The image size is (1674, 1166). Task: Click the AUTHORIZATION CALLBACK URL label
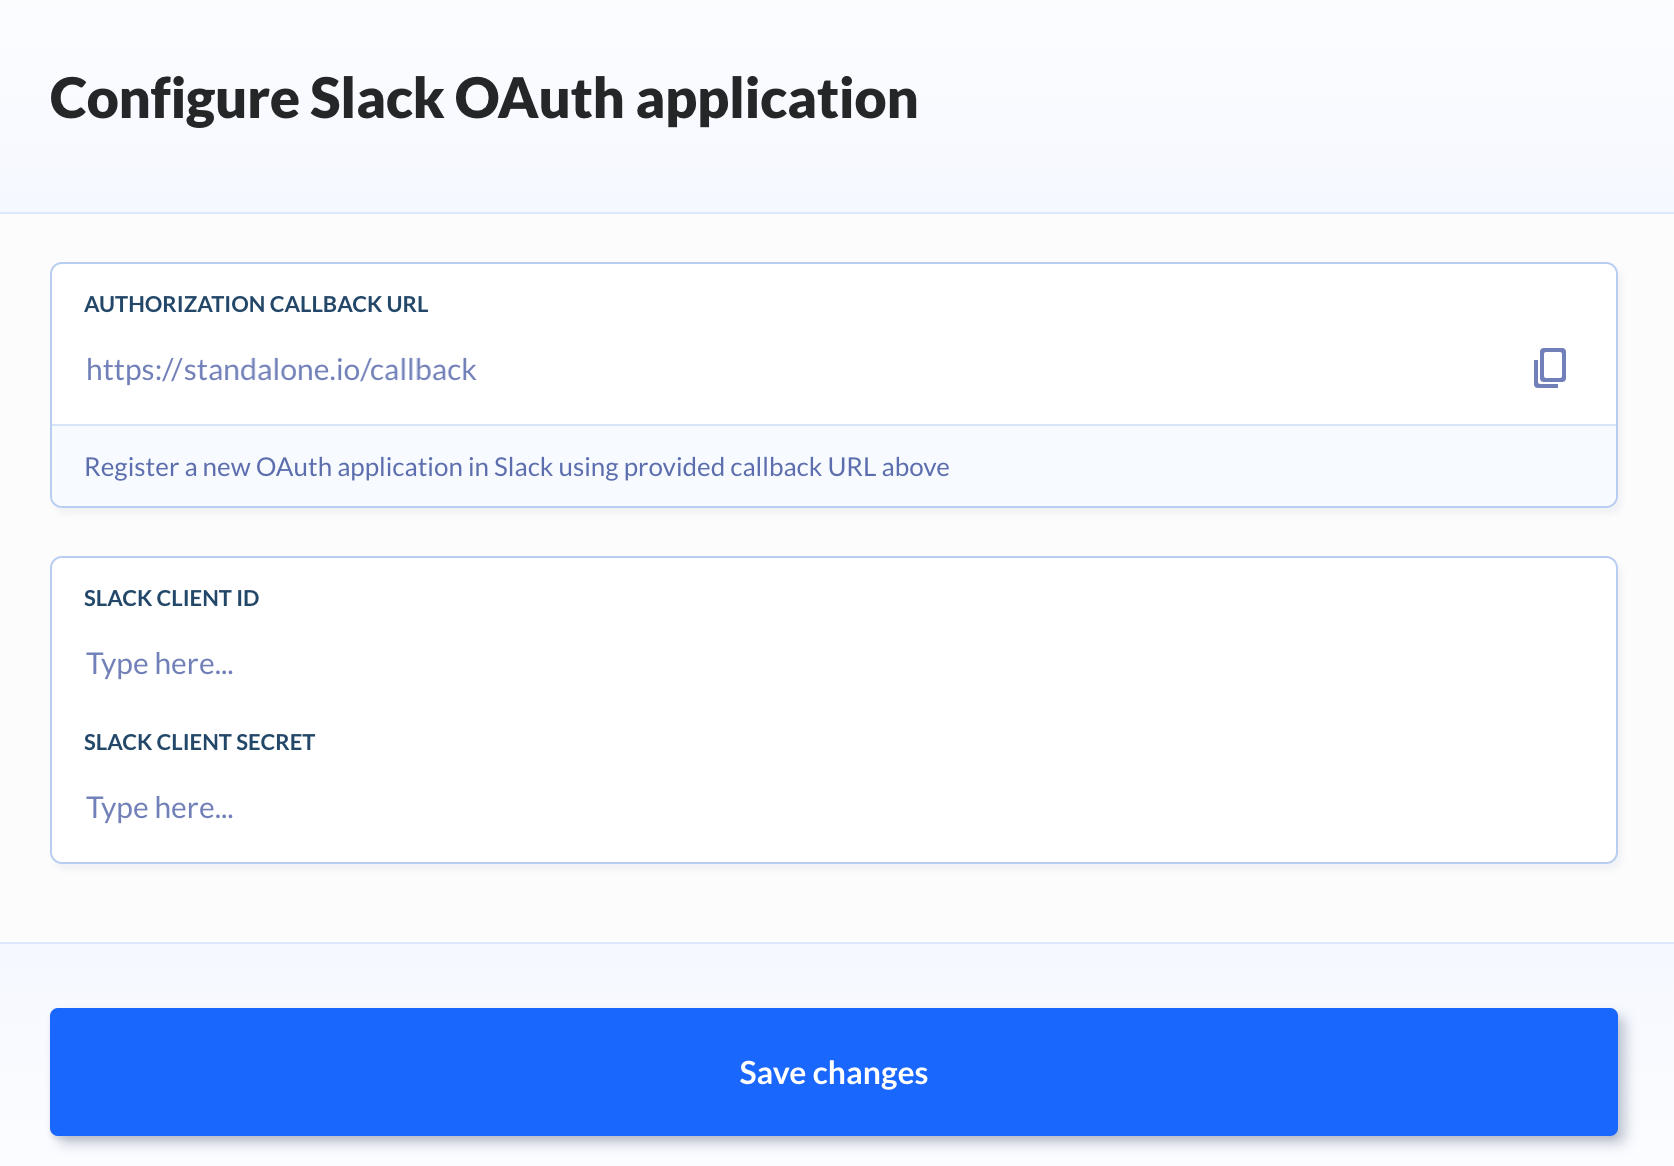[256, 304]
